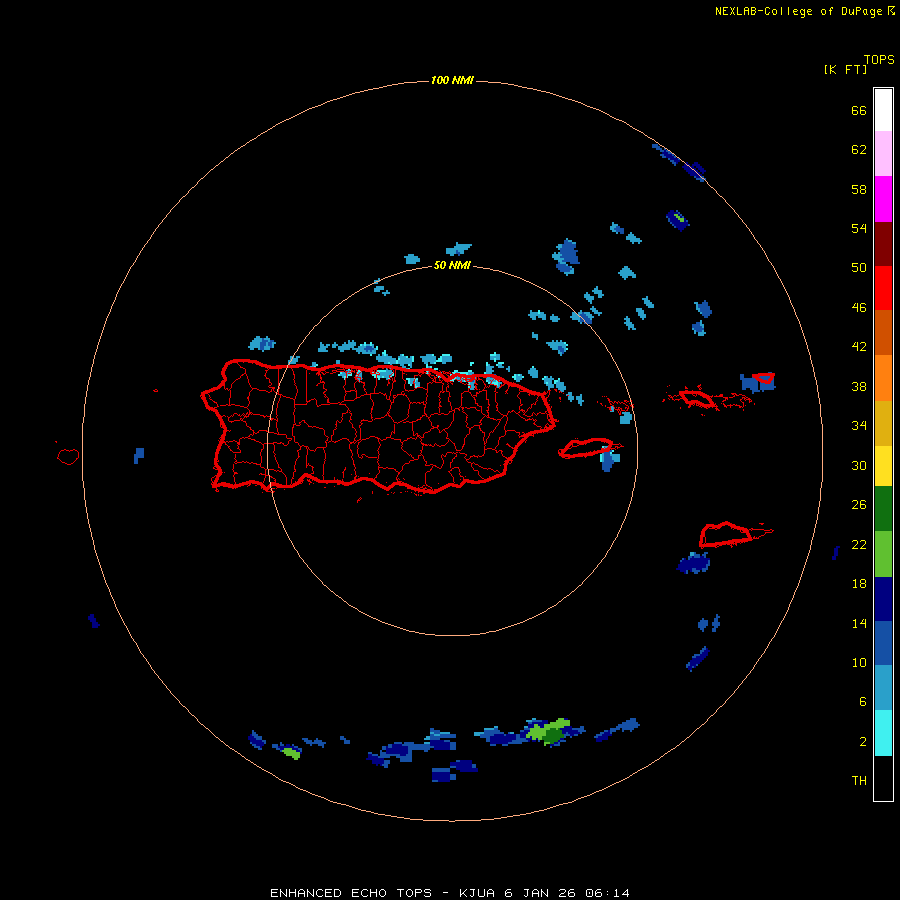900x900 pixels.
Task: Click the gold 38 kft legend swatch
Action: [x=883, y=423]
